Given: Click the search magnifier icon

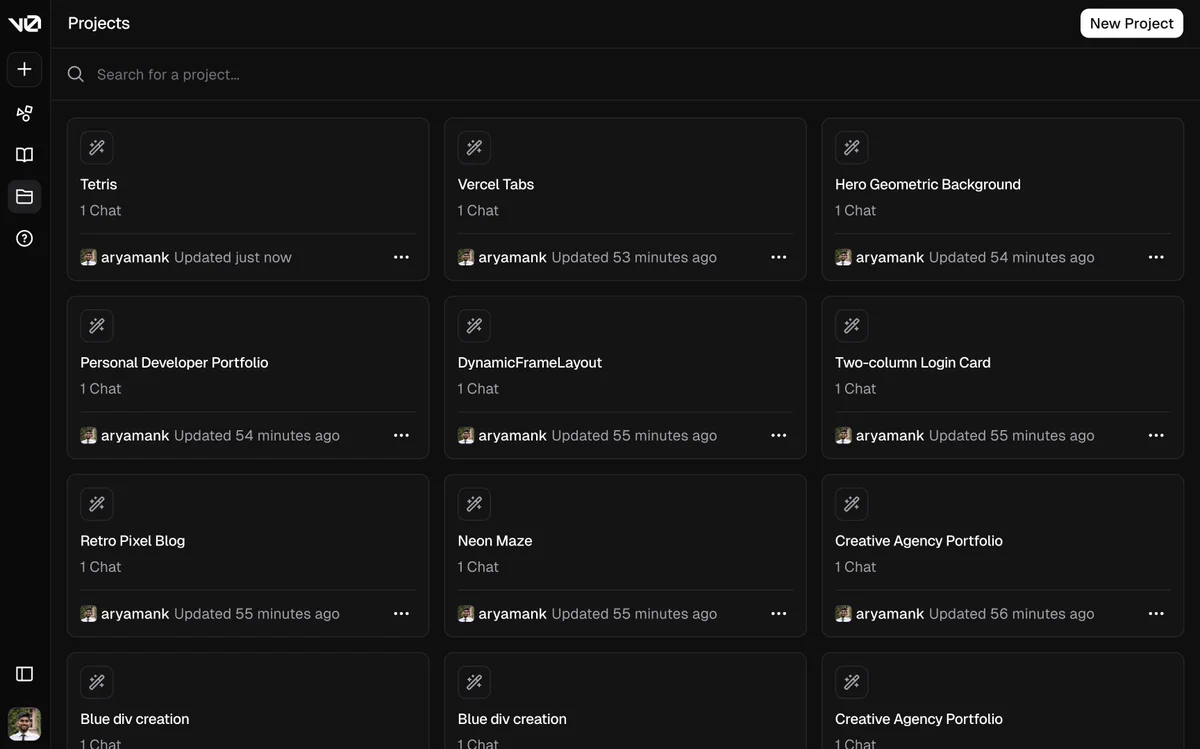Looking at the screenshot, I should tap(75, 74).
